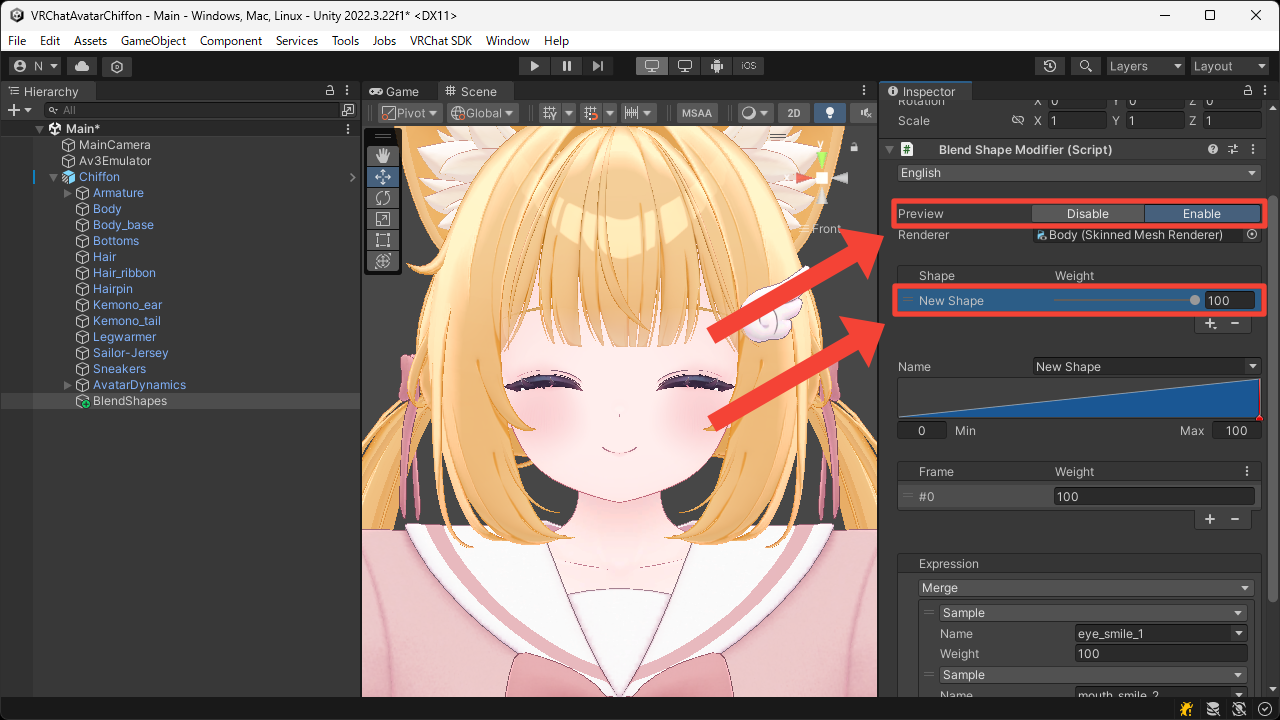Click the Max value input field

[1236, 430]
